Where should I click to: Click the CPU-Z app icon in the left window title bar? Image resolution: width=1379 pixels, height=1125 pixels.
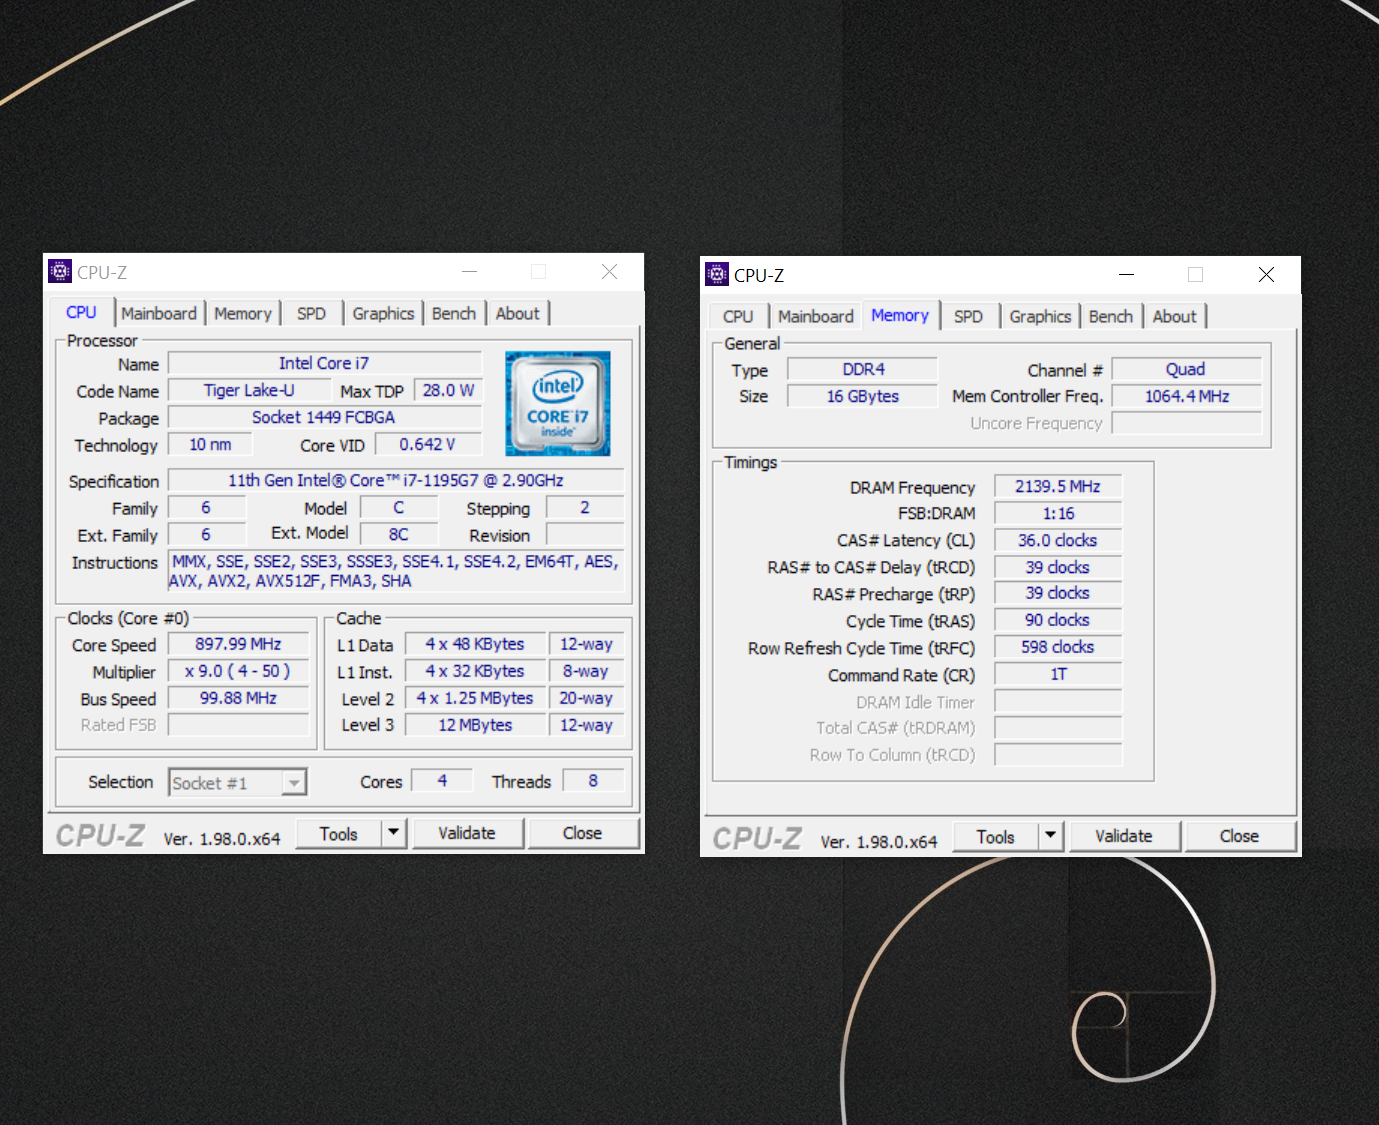tap(60, 272)
